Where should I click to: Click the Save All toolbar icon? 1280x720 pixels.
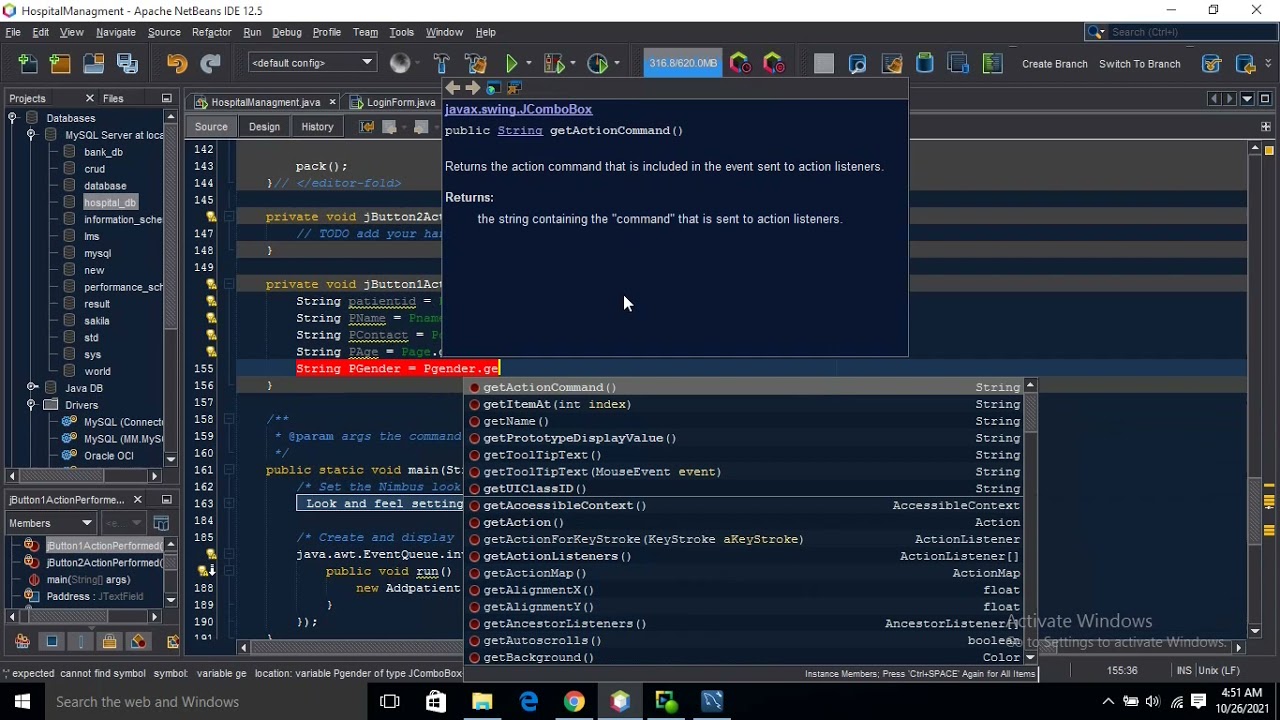(127, 64)
